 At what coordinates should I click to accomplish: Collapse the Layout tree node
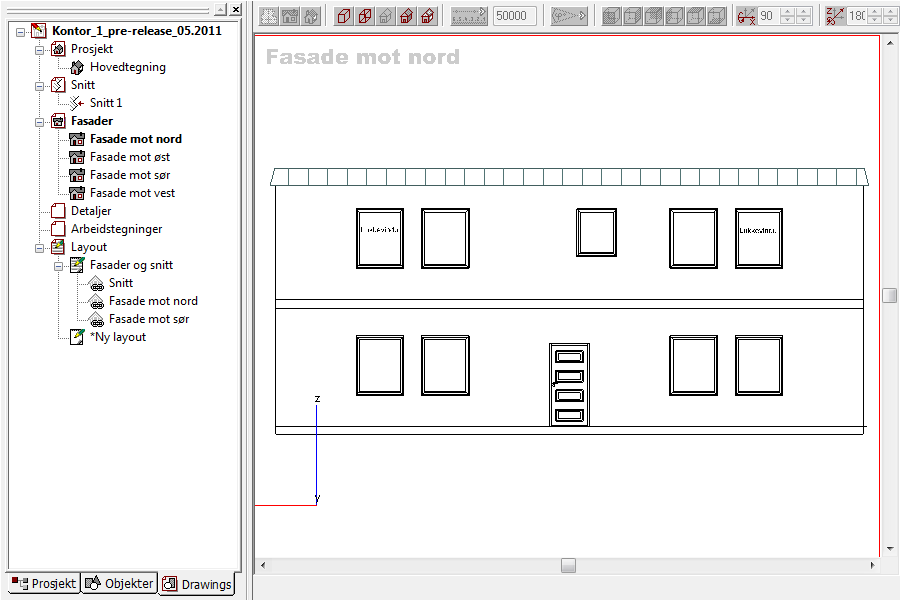click(x=39, y=248)
